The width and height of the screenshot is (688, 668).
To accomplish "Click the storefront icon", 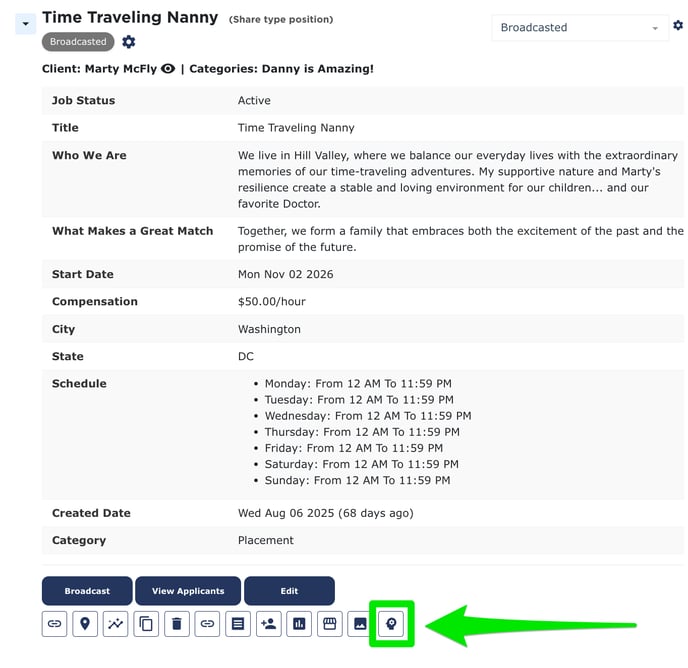I will (329, 624).
